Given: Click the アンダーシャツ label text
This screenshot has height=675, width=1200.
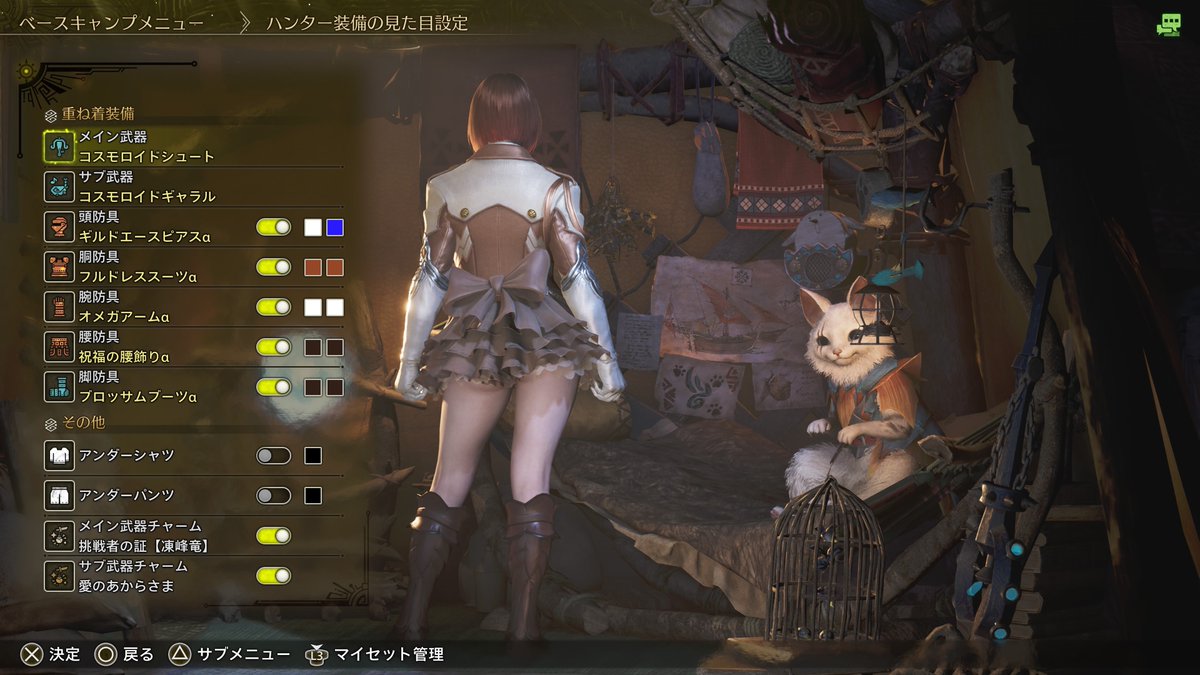Looking at the screenshot, I should coord(127,456).
